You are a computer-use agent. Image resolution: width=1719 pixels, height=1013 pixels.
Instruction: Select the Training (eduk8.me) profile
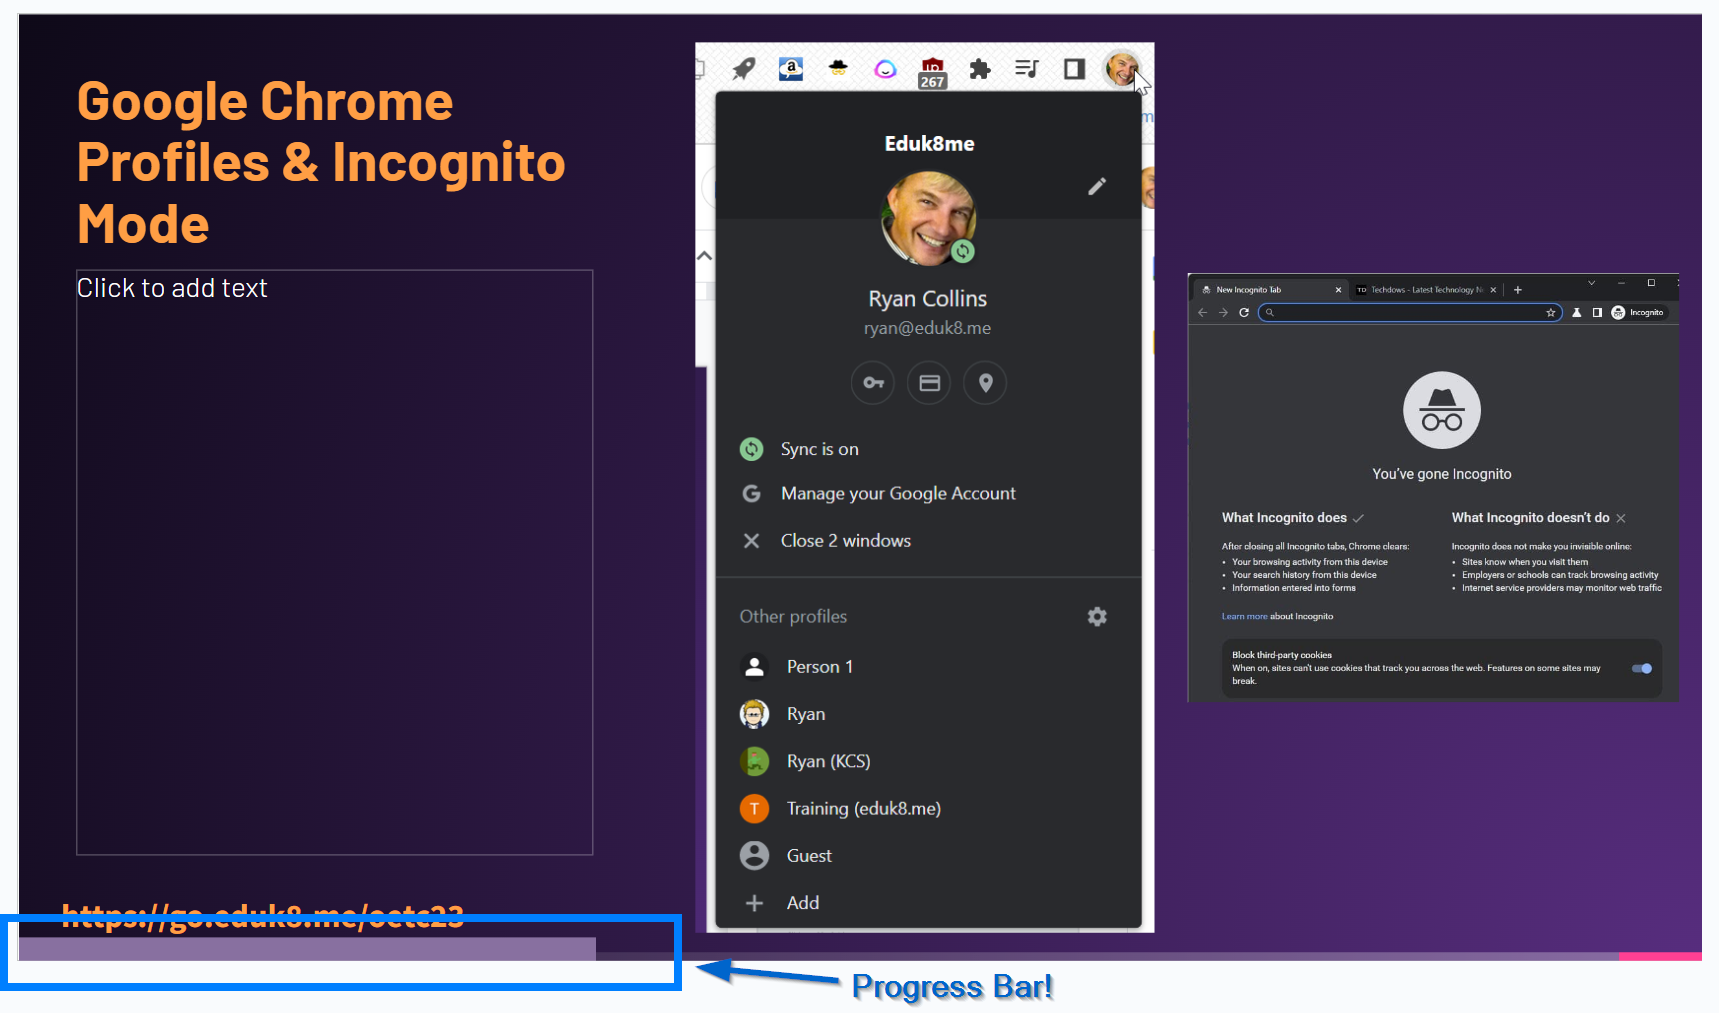[x=862, y=808]
